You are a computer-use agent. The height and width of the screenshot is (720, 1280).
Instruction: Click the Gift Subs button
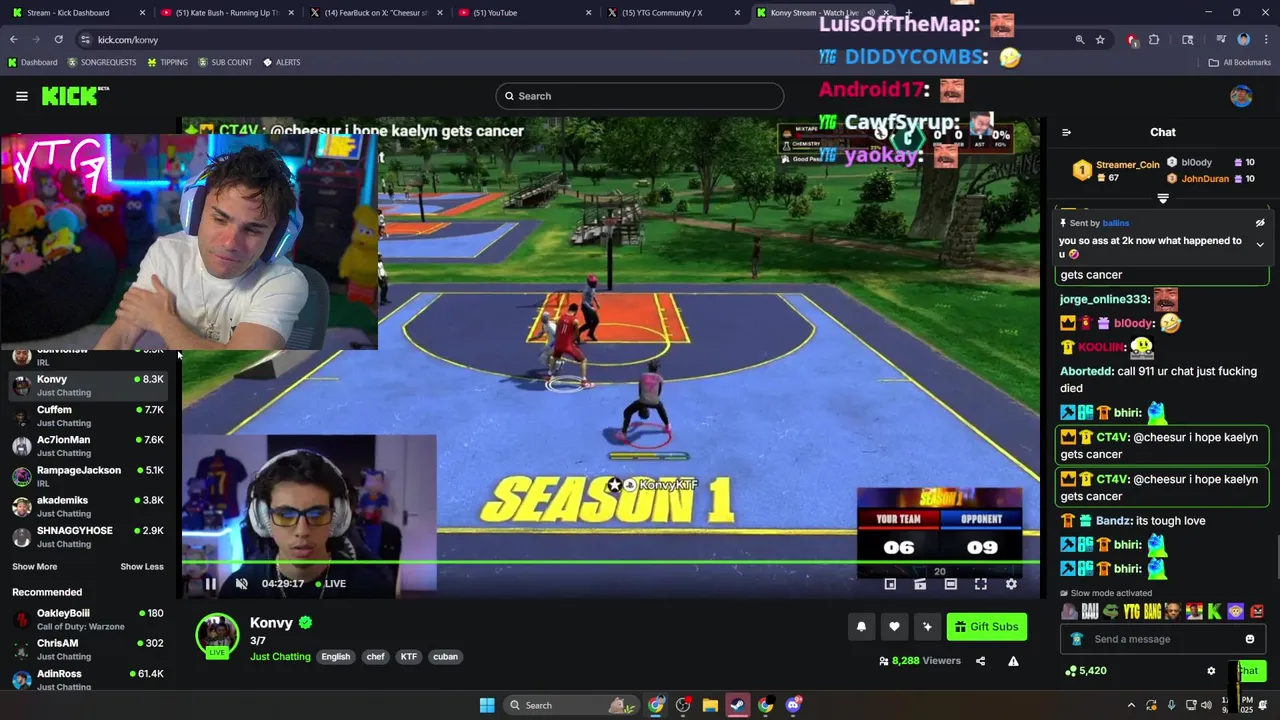986,627
